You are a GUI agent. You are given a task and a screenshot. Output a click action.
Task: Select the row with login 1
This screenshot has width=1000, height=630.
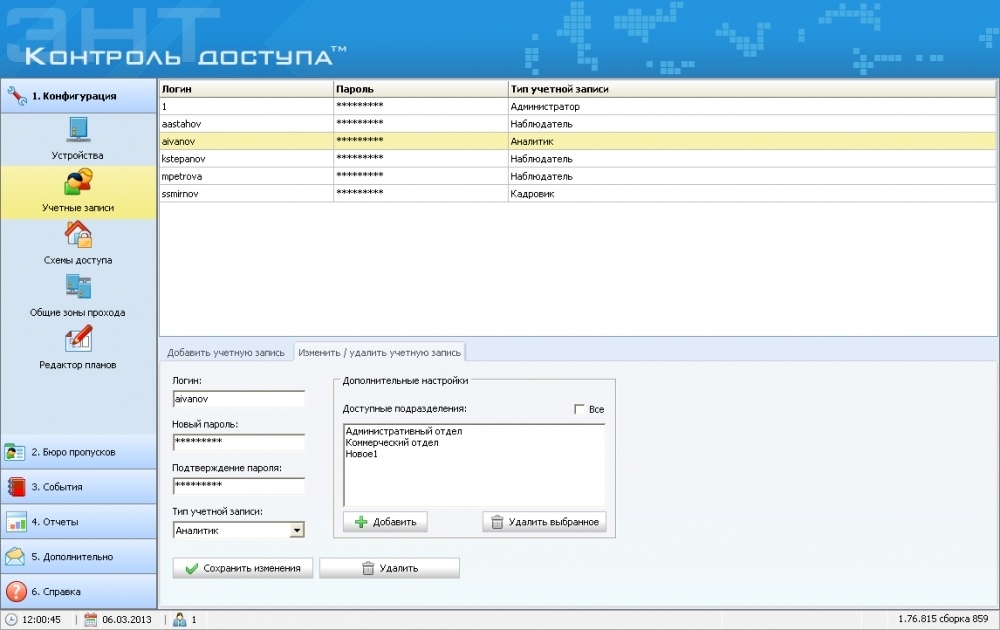pyautogui.click(x=577, y=106)
